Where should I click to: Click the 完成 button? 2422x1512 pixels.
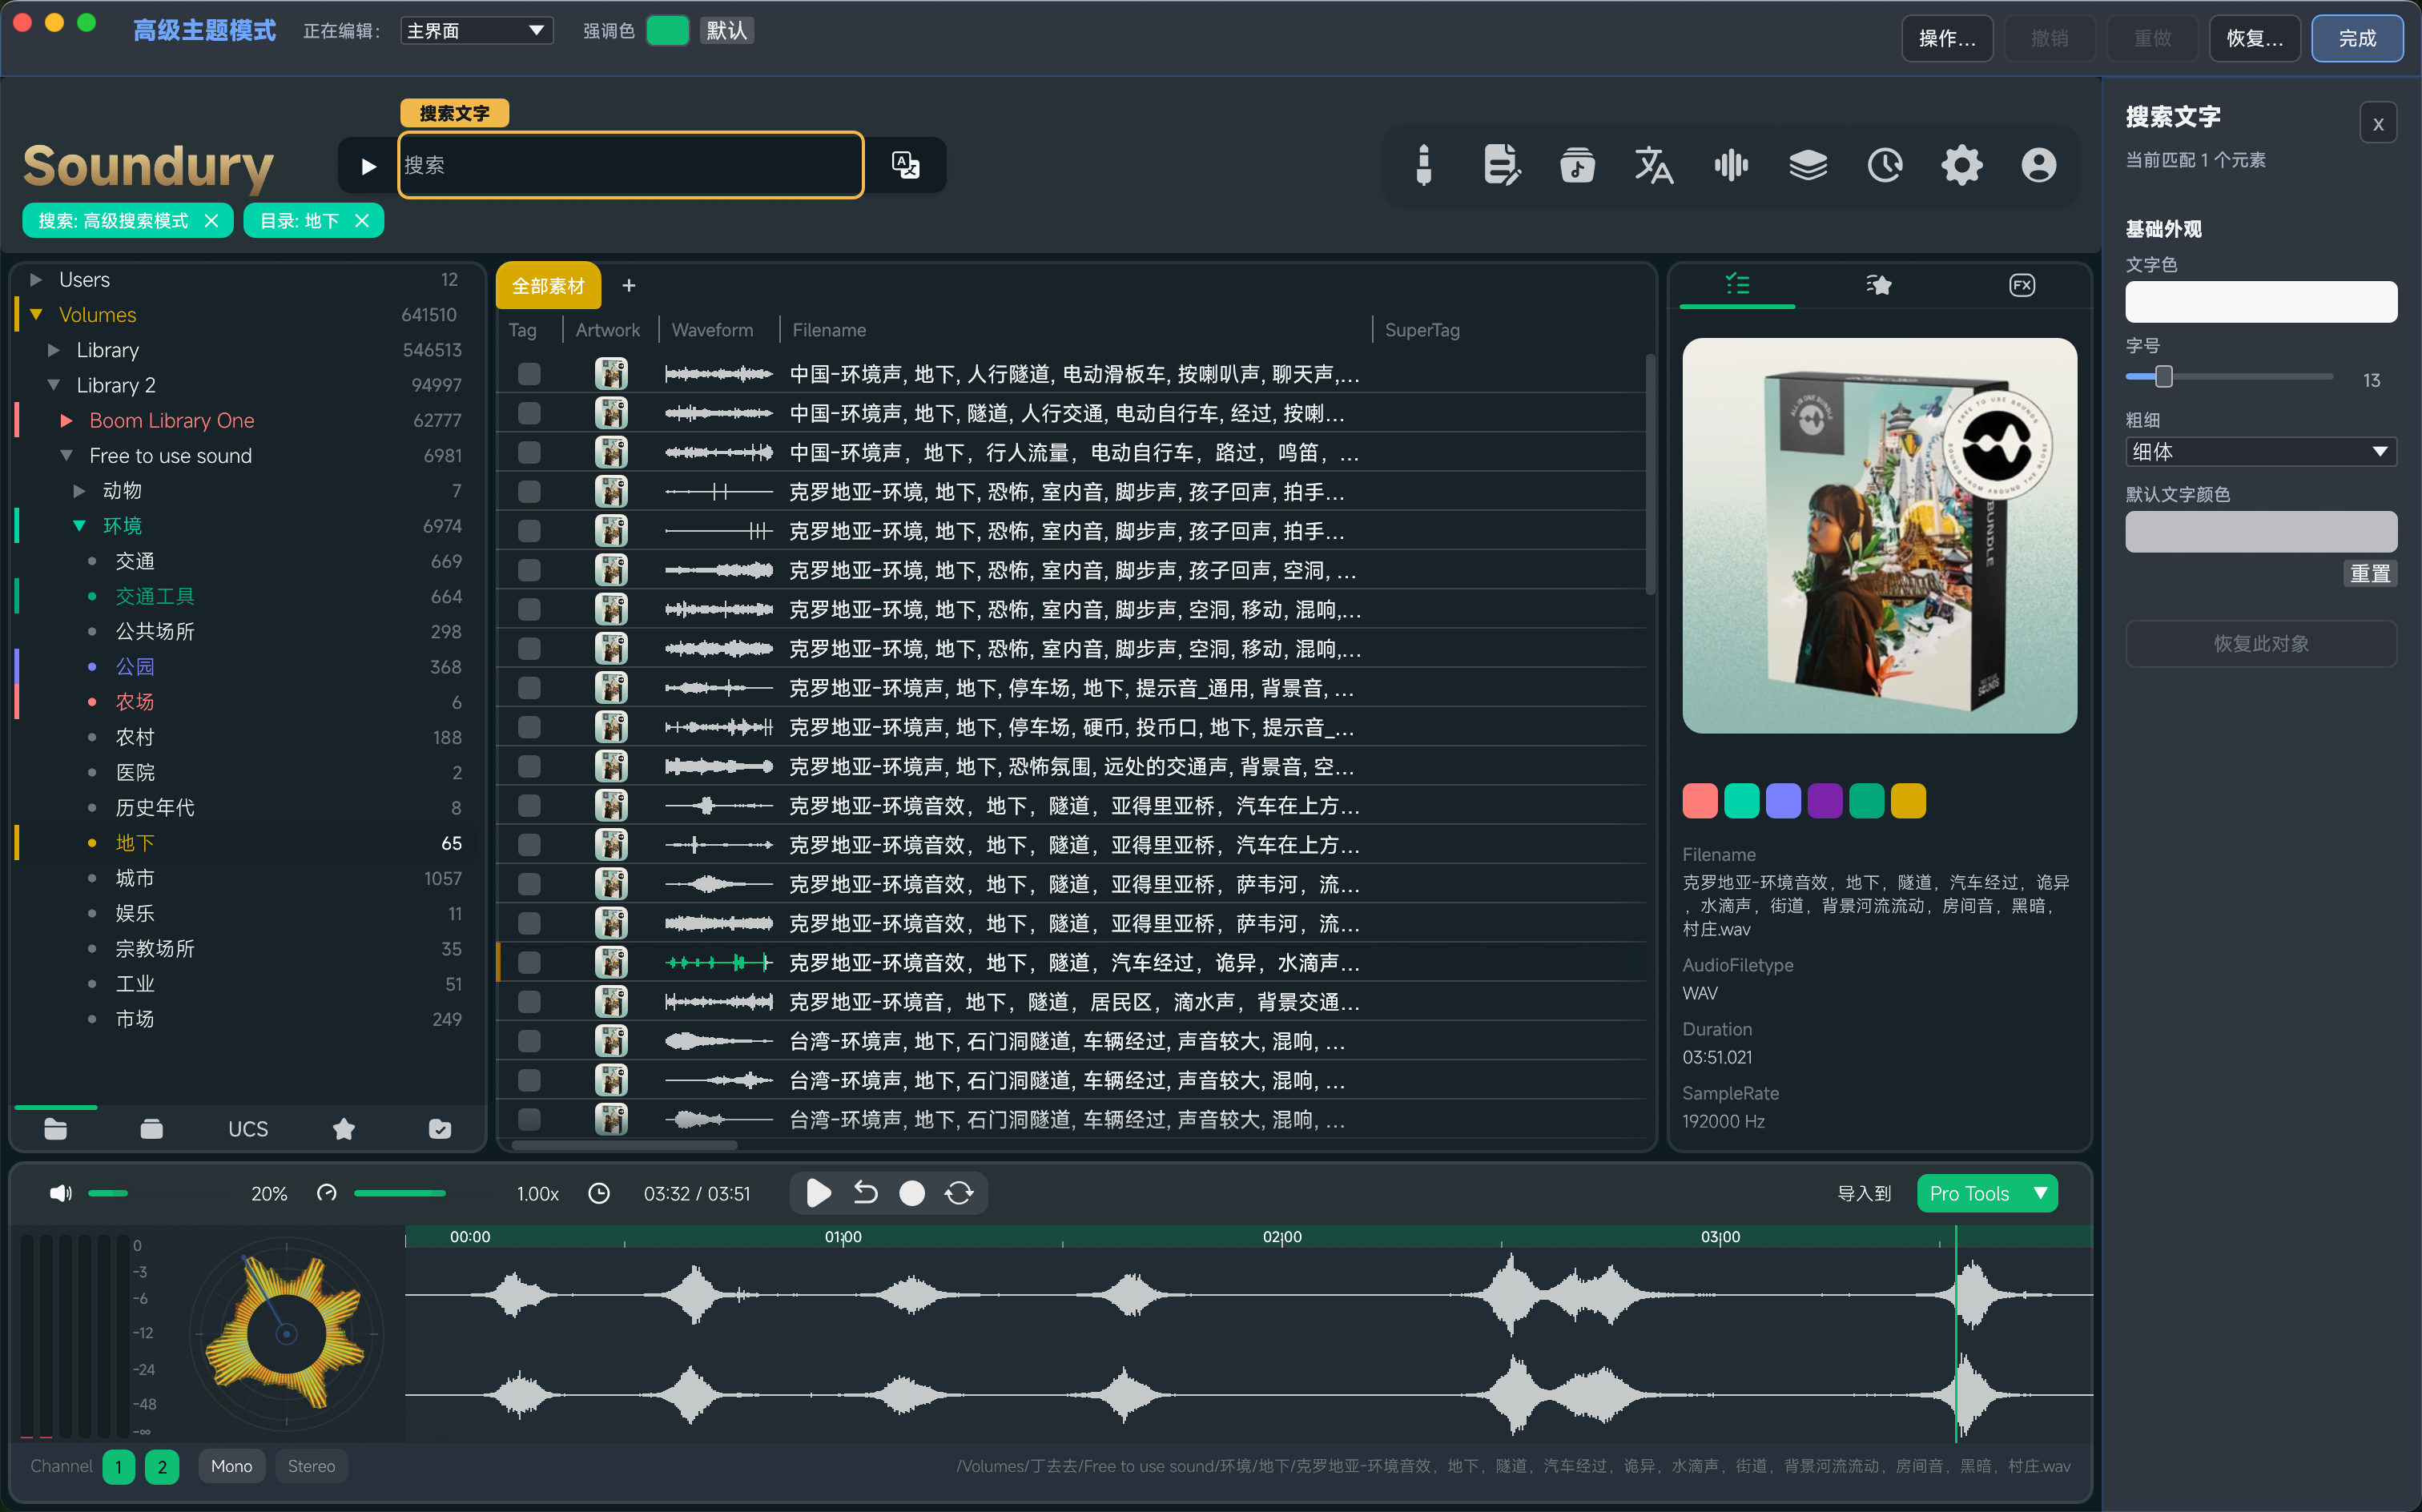click(2357, 38)
